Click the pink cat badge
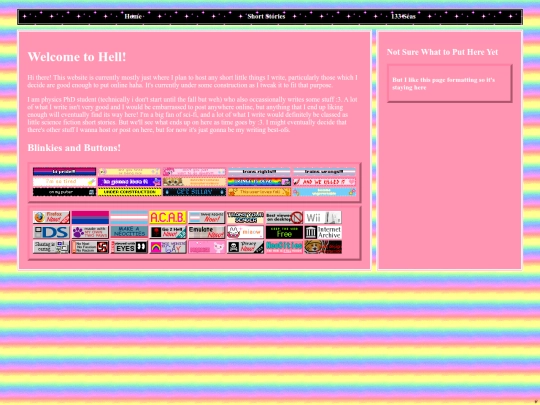This screenshot has height=405, width=540. click(207, 247)
